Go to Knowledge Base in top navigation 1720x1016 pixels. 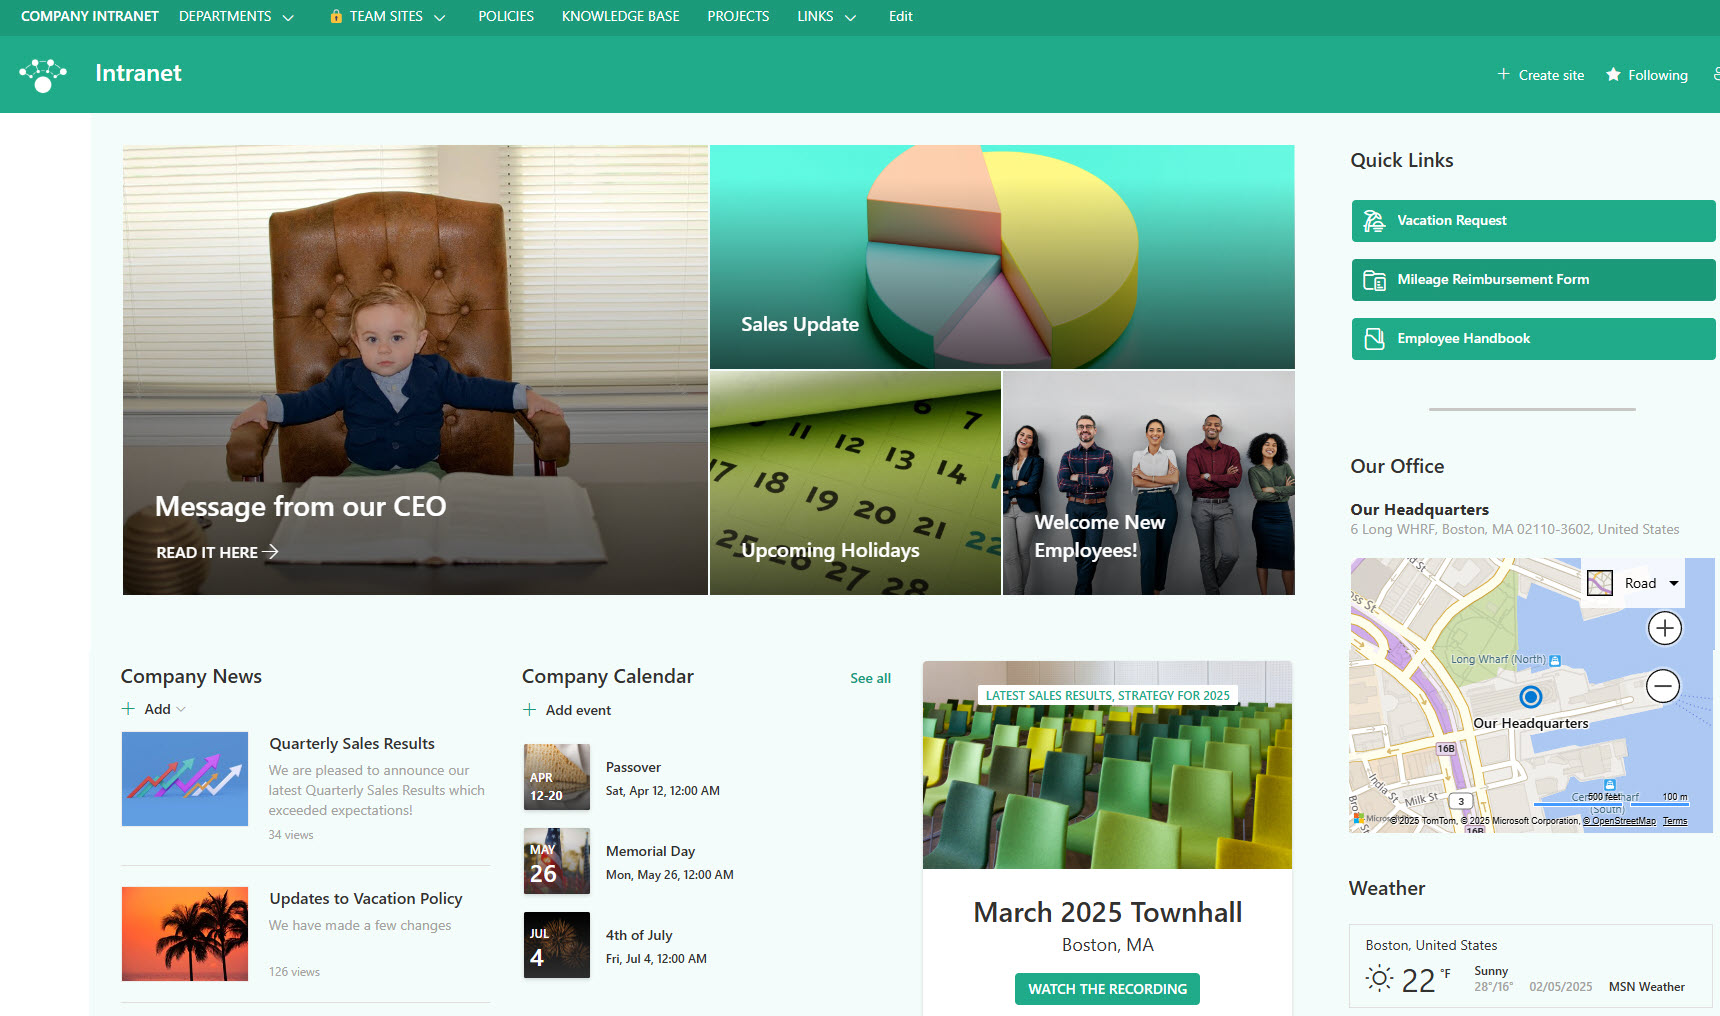pyautogui.click(x=620, y=17)
